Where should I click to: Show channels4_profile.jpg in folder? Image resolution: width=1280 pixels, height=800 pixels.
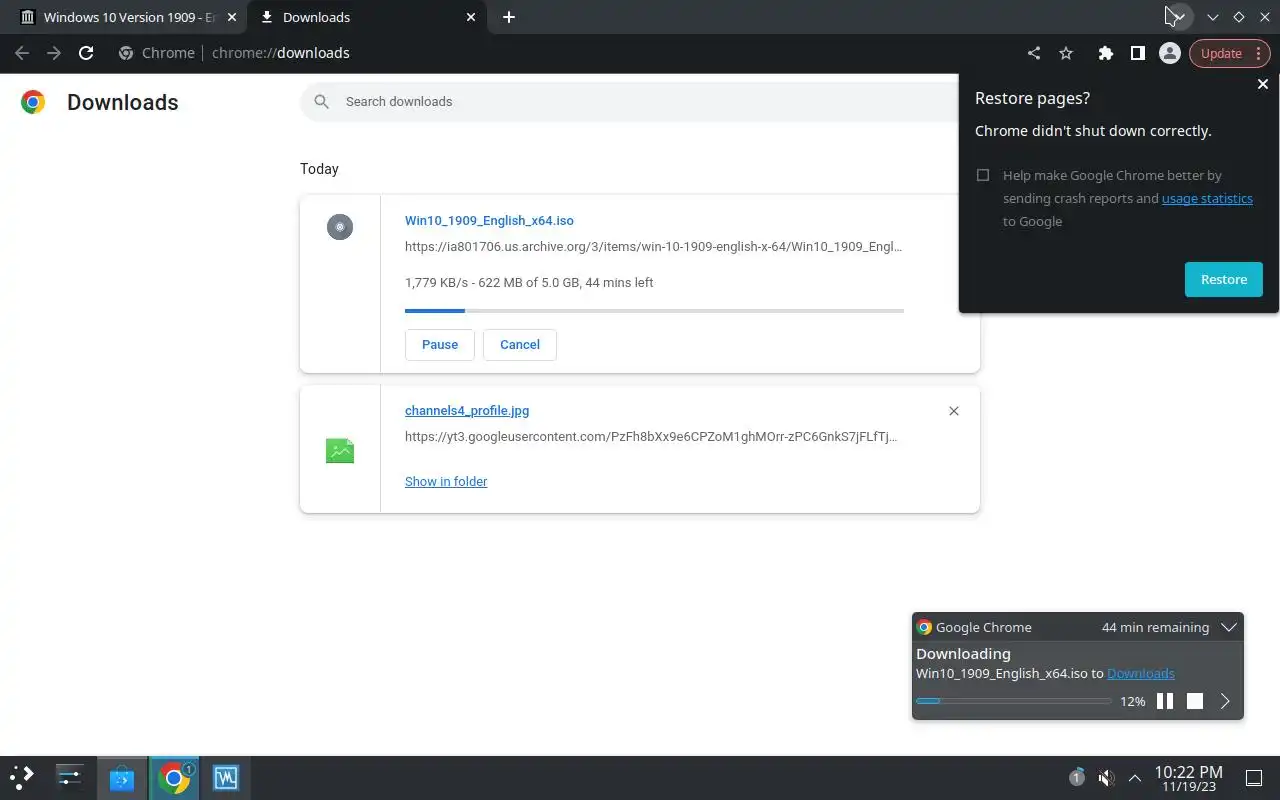[x=446, y=481]
